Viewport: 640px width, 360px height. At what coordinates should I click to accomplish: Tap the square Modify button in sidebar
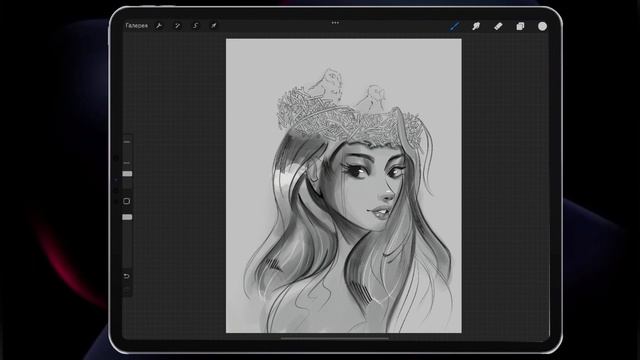point(127,201)
